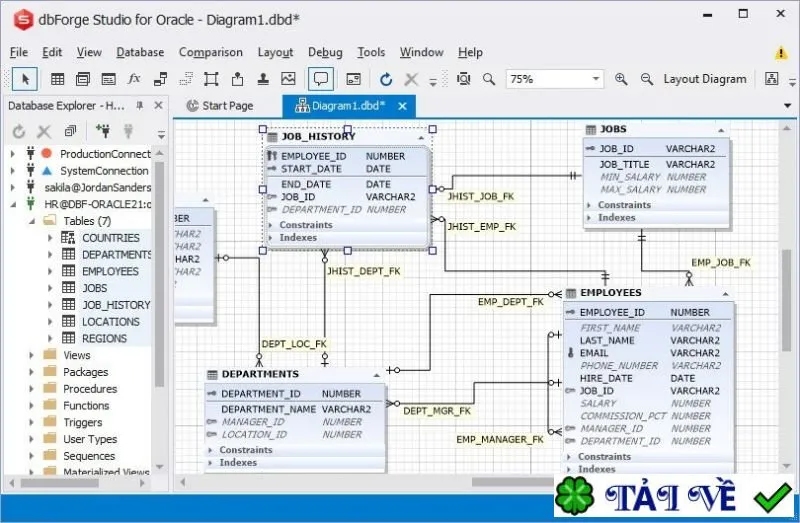Click the refresh diagram toolbar icon
Viewport: 800px width, 523px height.
pyautogui.click(x=386, y=79)
